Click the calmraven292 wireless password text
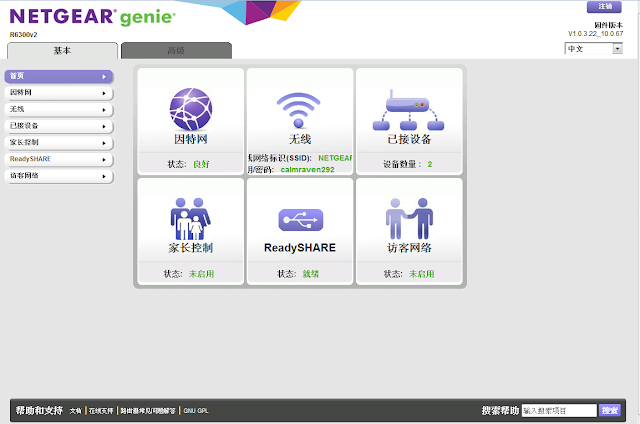 (307, 169)
